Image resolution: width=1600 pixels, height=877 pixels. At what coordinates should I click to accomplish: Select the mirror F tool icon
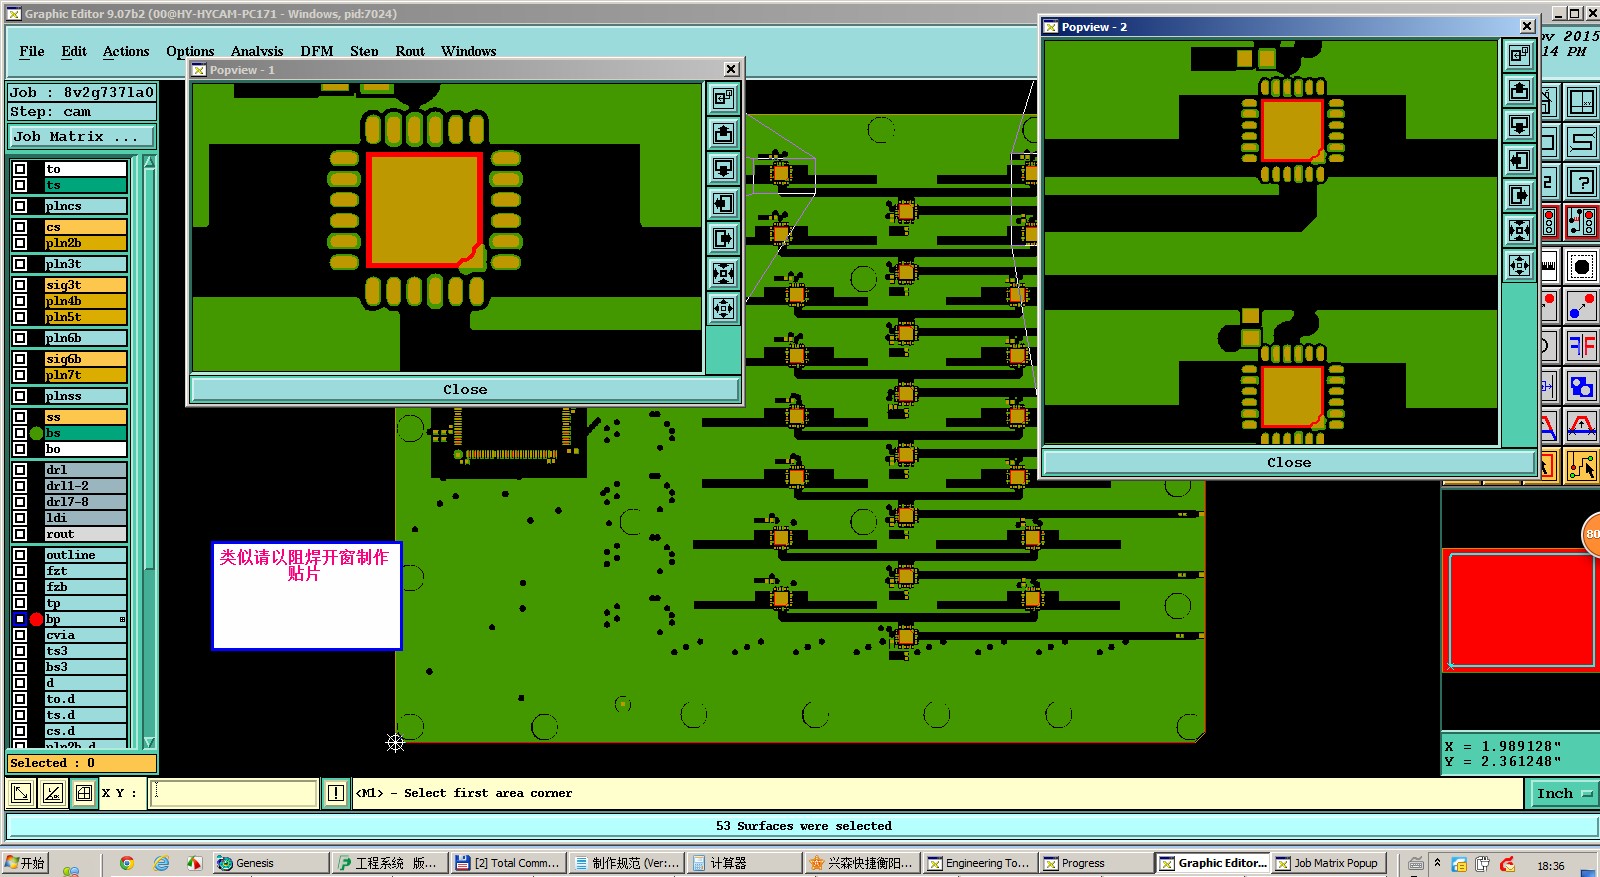pos(1582,346)
